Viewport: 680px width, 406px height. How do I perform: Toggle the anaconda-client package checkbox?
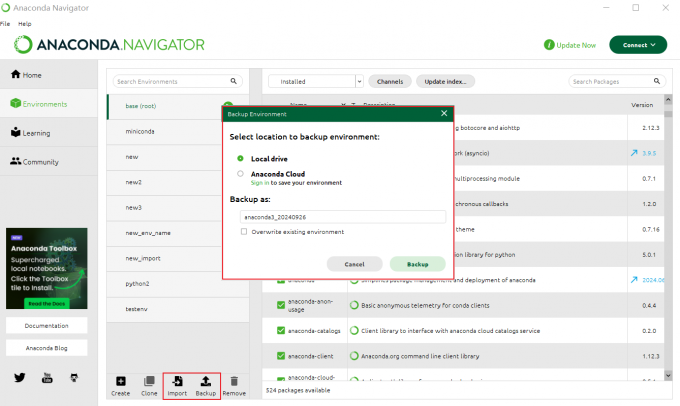click(281, 356)
